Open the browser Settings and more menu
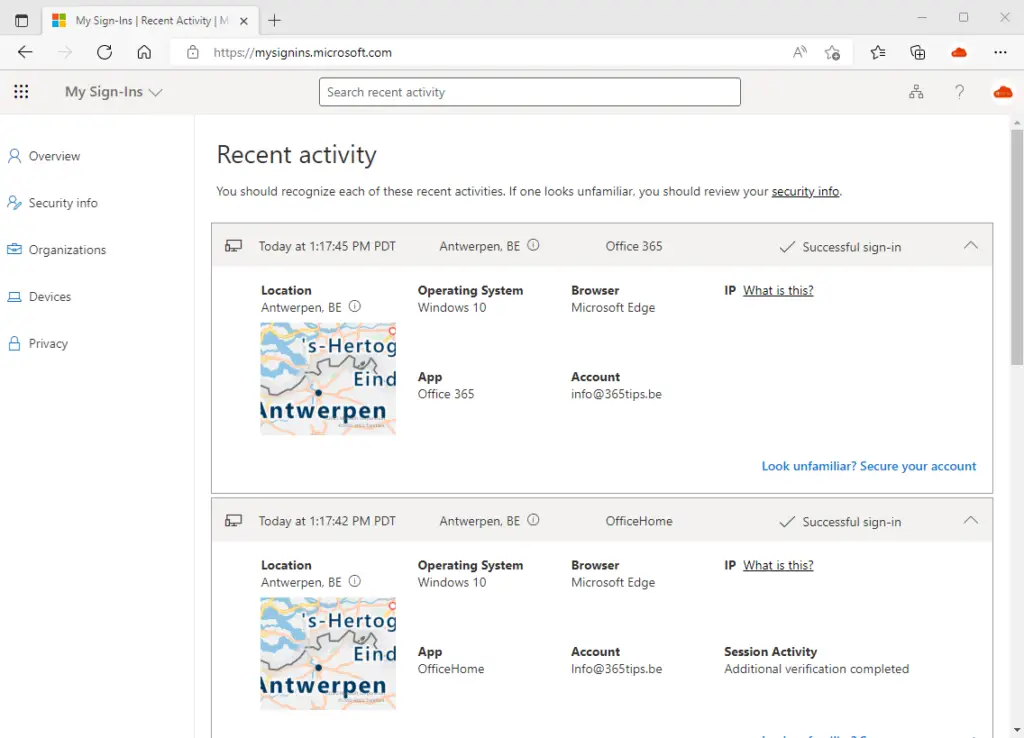Viewport: 1024px width, 738px height. click(1000, 52)
